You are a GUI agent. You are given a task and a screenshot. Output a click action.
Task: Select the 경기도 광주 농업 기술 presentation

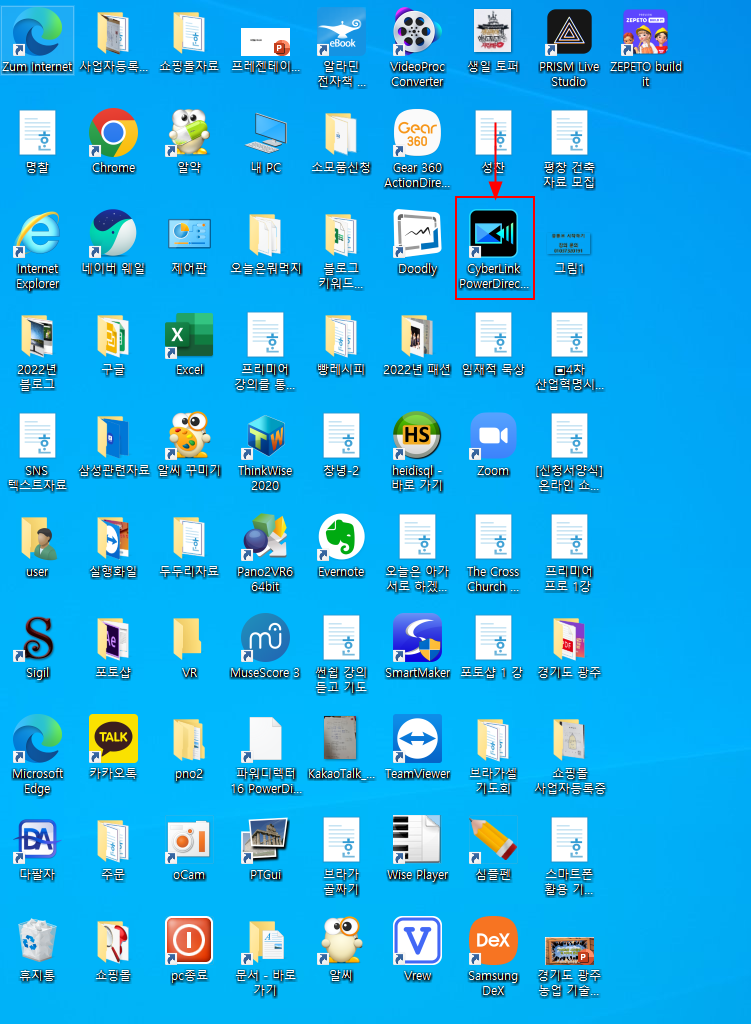[569, 950]
